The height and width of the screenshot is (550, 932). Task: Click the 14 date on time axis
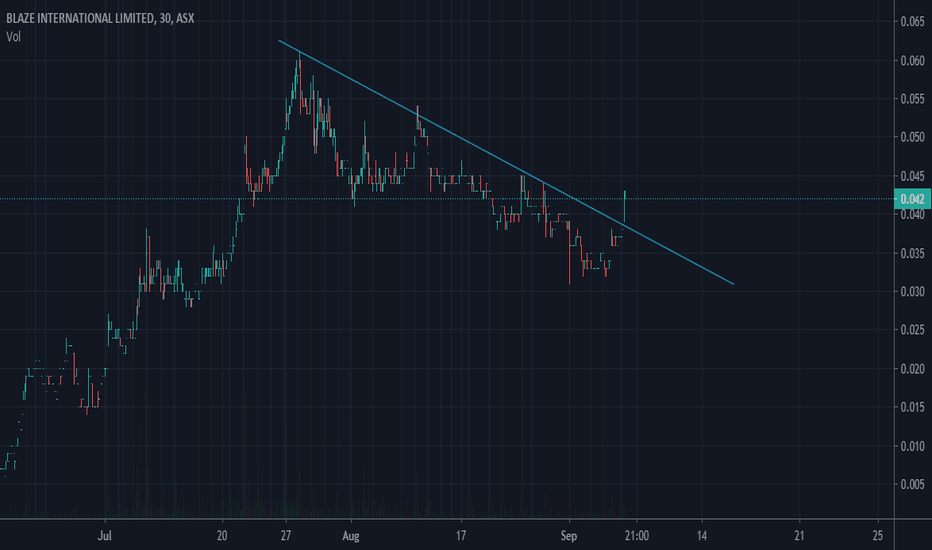[702, 536]
